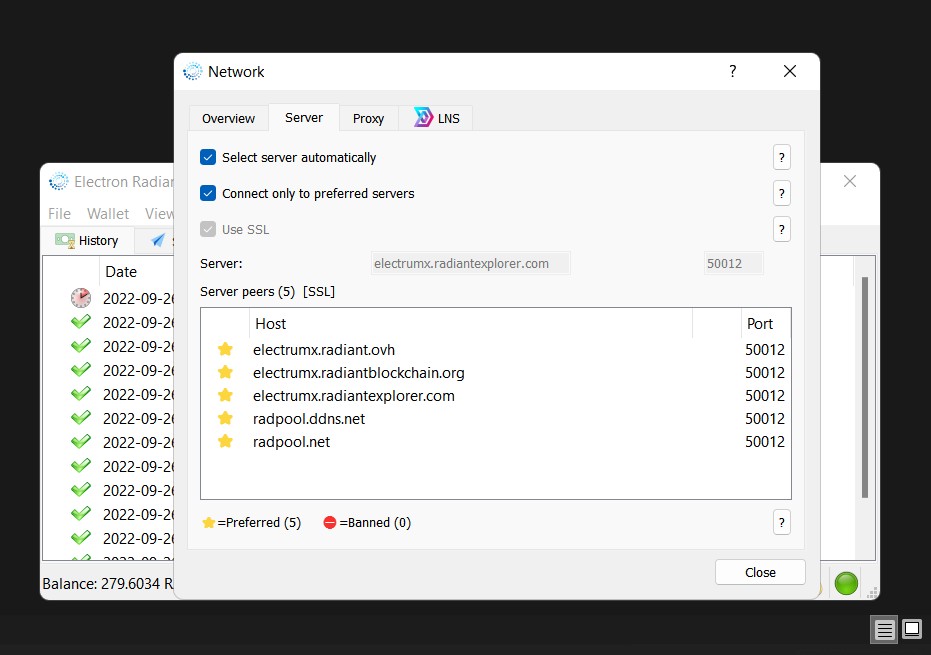Sort peers by the Host column header
Screen dimensions: 931x655
pyautogui.click(x=471, y=324)
